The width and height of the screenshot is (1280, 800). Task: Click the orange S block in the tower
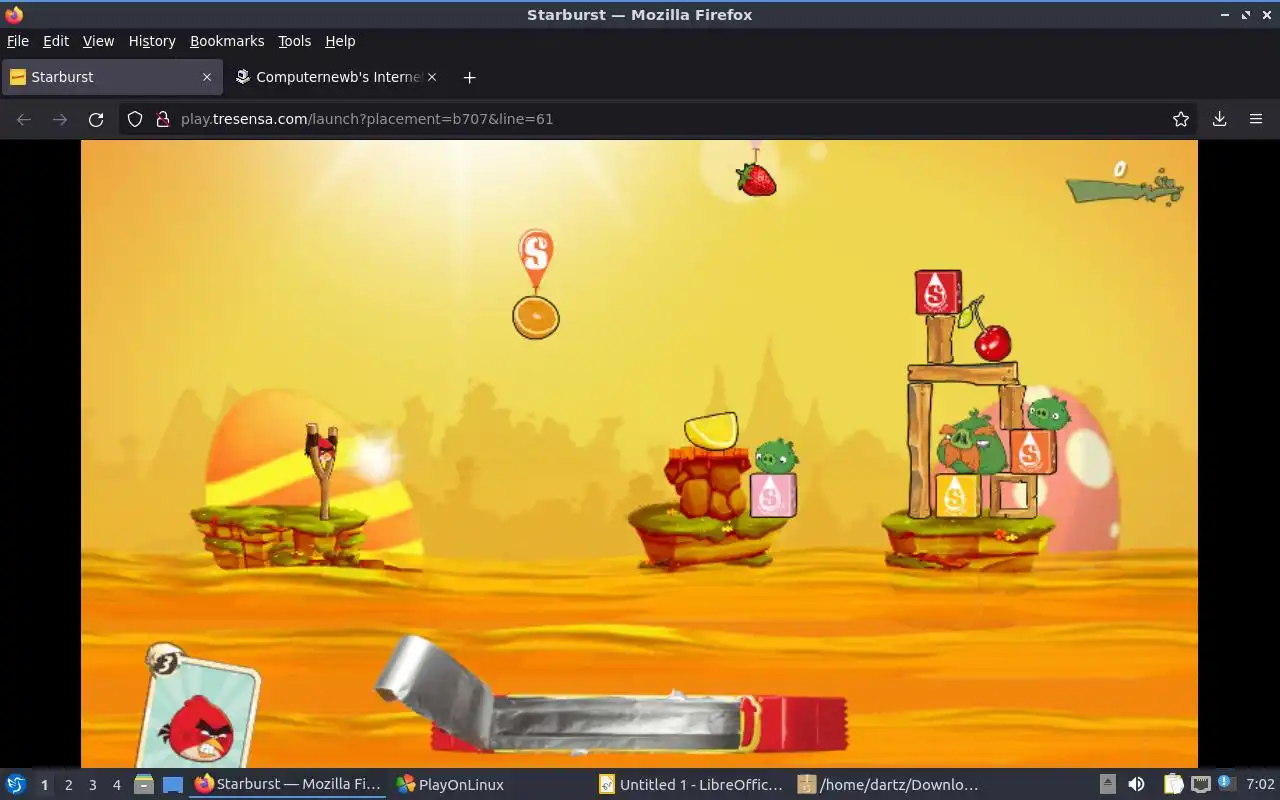tap(1032, 451)
